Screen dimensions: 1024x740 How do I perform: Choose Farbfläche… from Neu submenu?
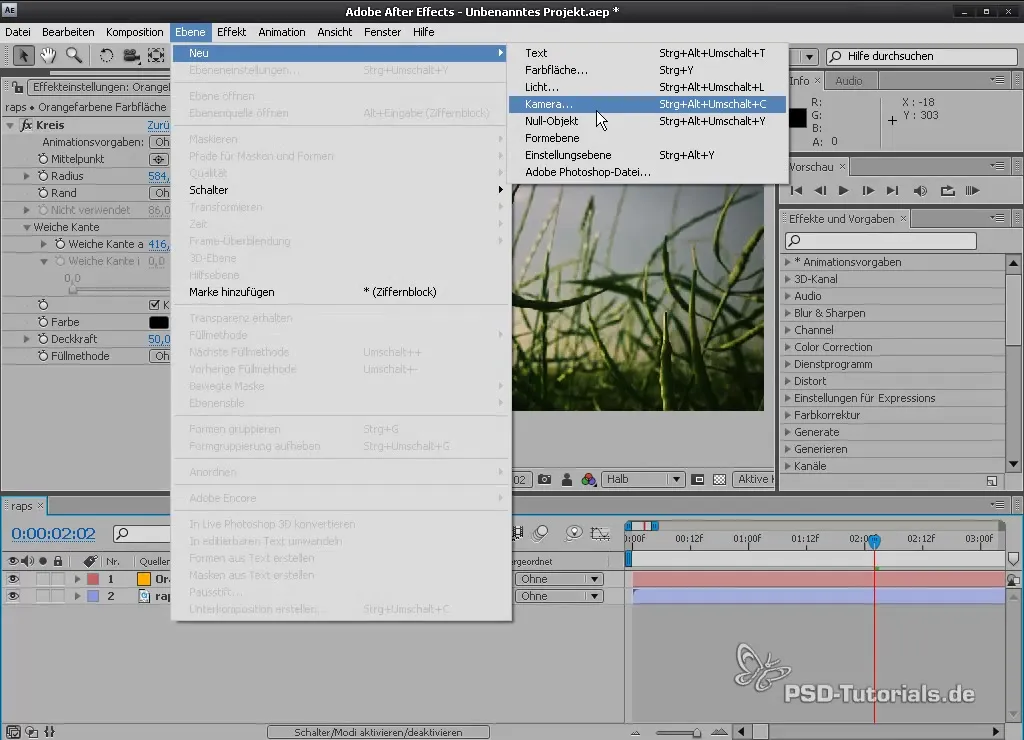coord(647,70)
